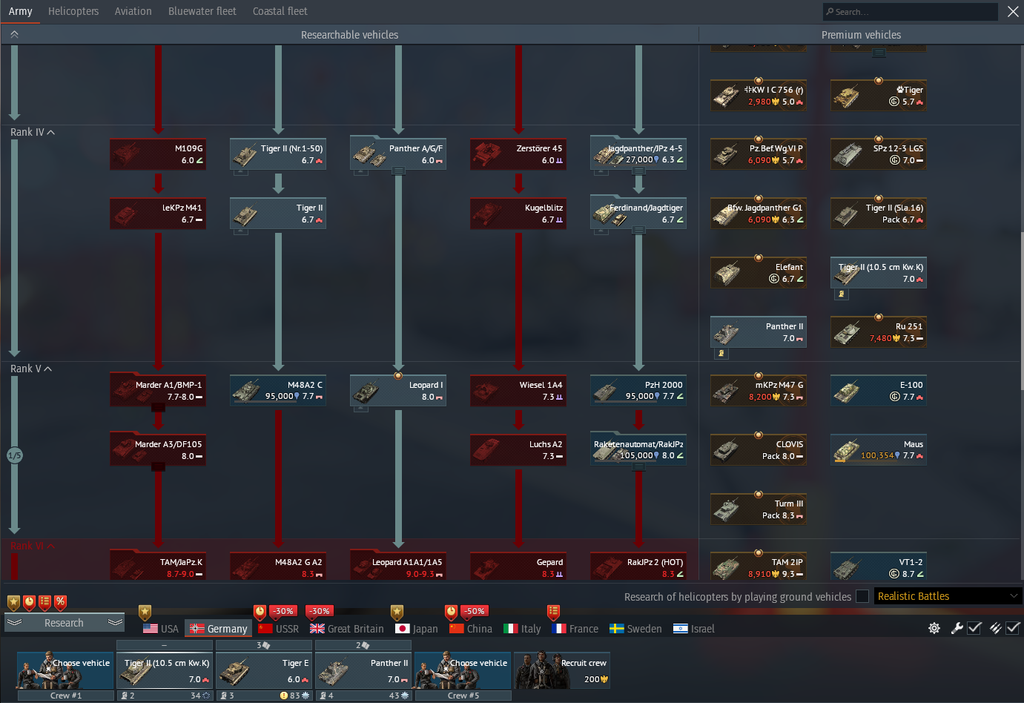Select the Zerstörer 45 vehicle card

[x=518, y=154]
